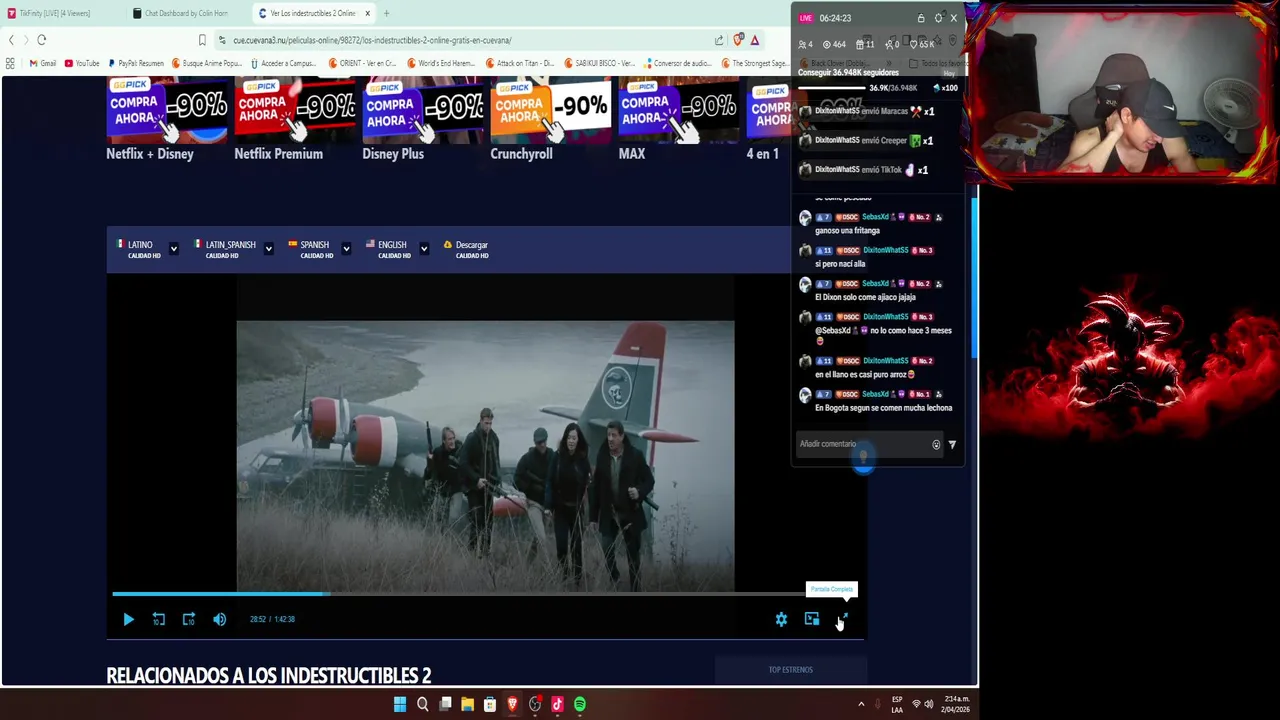Expand the SPANISH dropdown arrow
This screenshot has width=1280, height=720.
tap(346, 249)
